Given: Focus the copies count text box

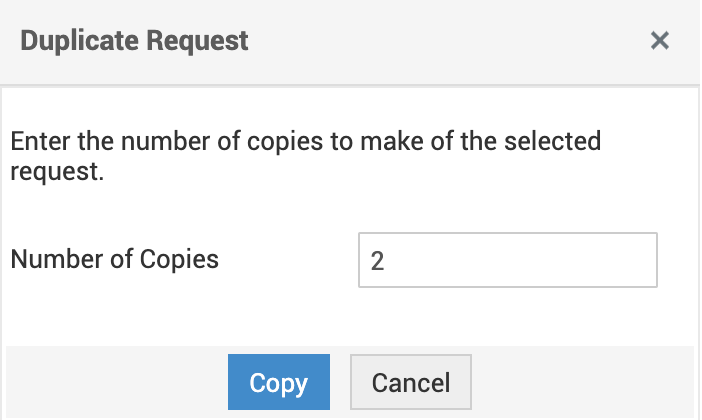Looking at the screenshot, I should [507, 260].
